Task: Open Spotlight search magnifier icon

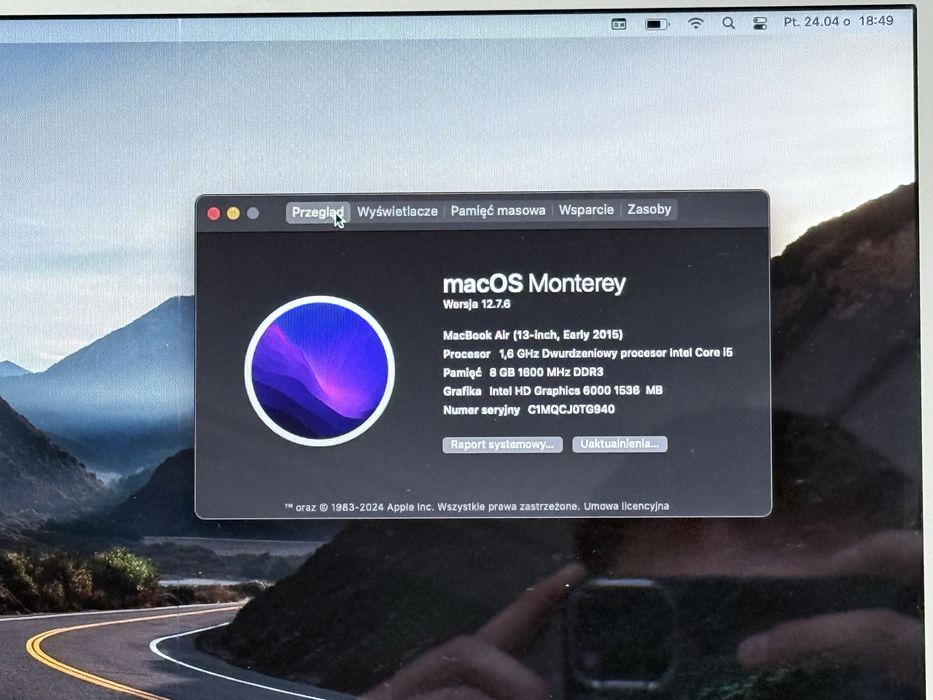Action: tap(728, 23)
